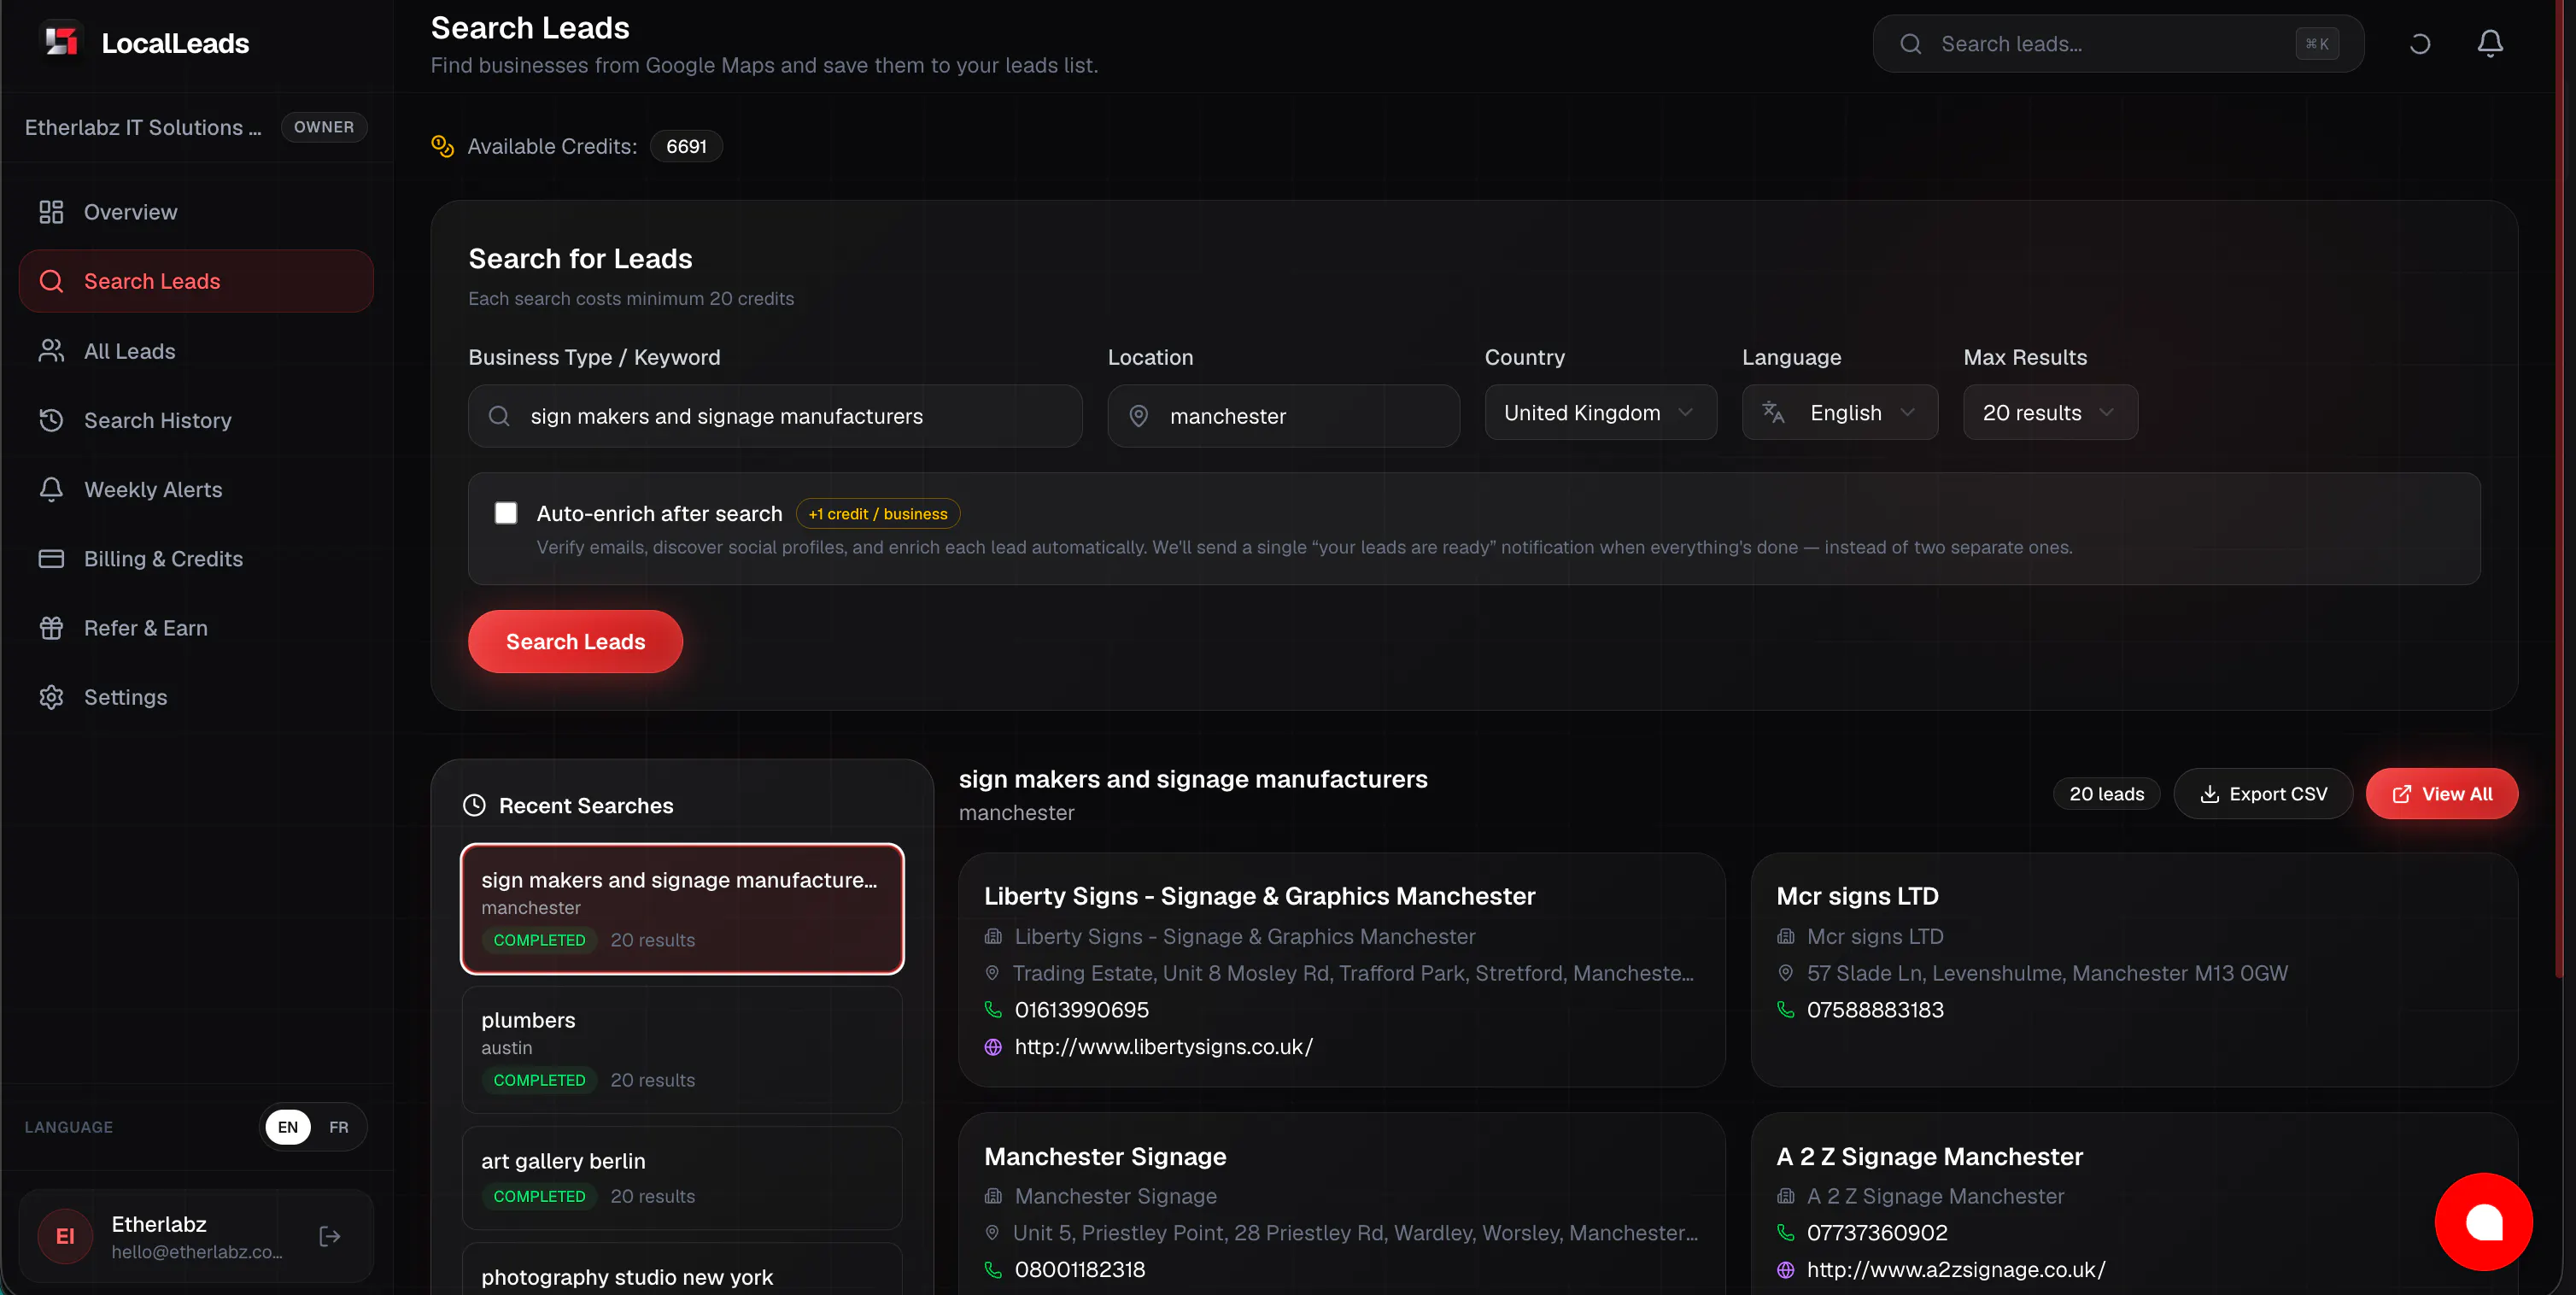Viewport: 2576px width, 1295px height.
Task: Go to Search Leads menu item
Action: (196, 281)
